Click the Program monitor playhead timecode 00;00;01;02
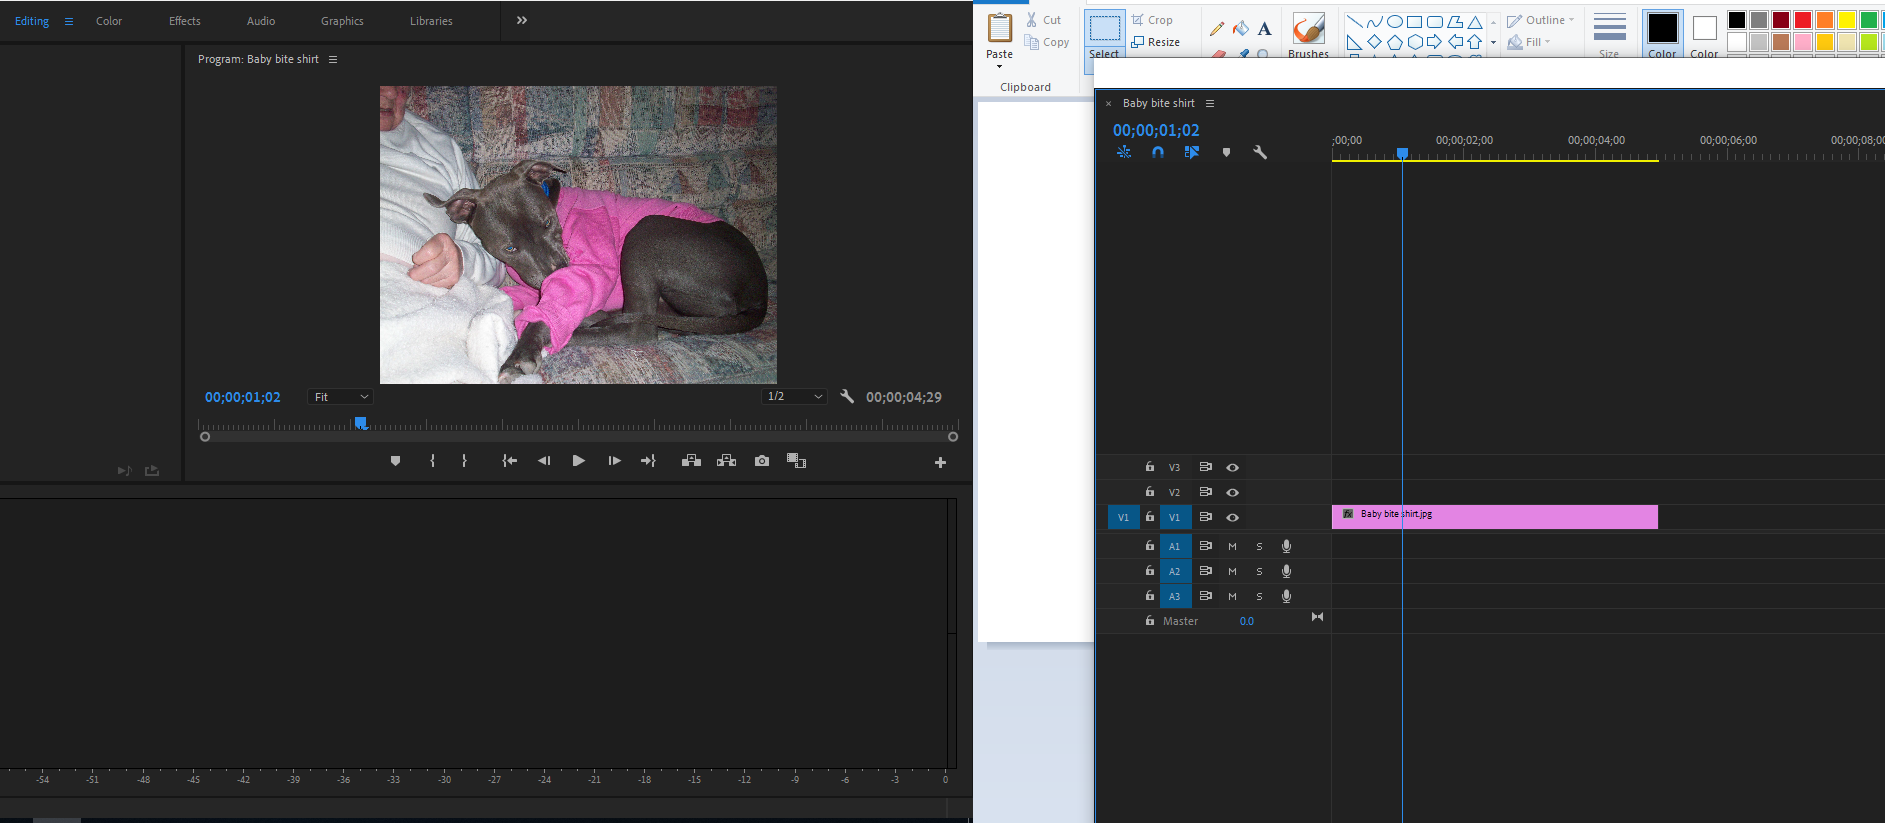 (x=243, y=397)
